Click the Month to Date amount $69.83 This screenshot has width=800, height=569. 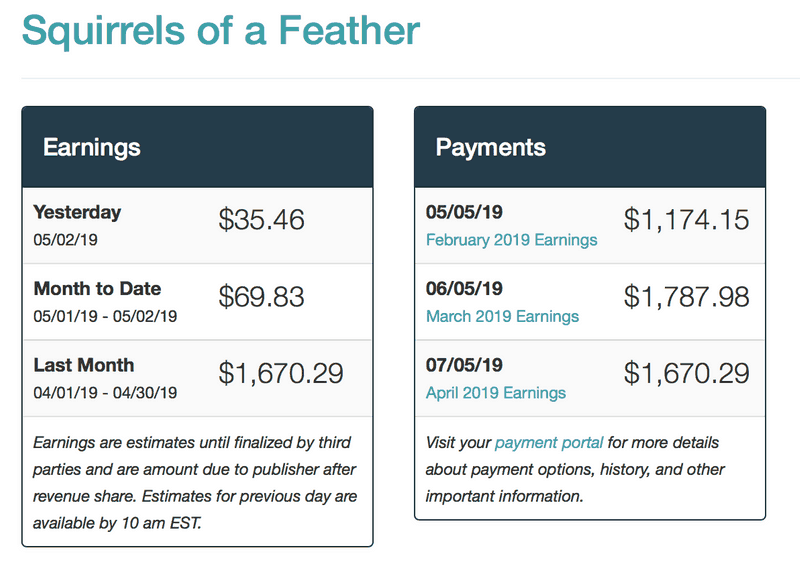(x=261, y=296)
